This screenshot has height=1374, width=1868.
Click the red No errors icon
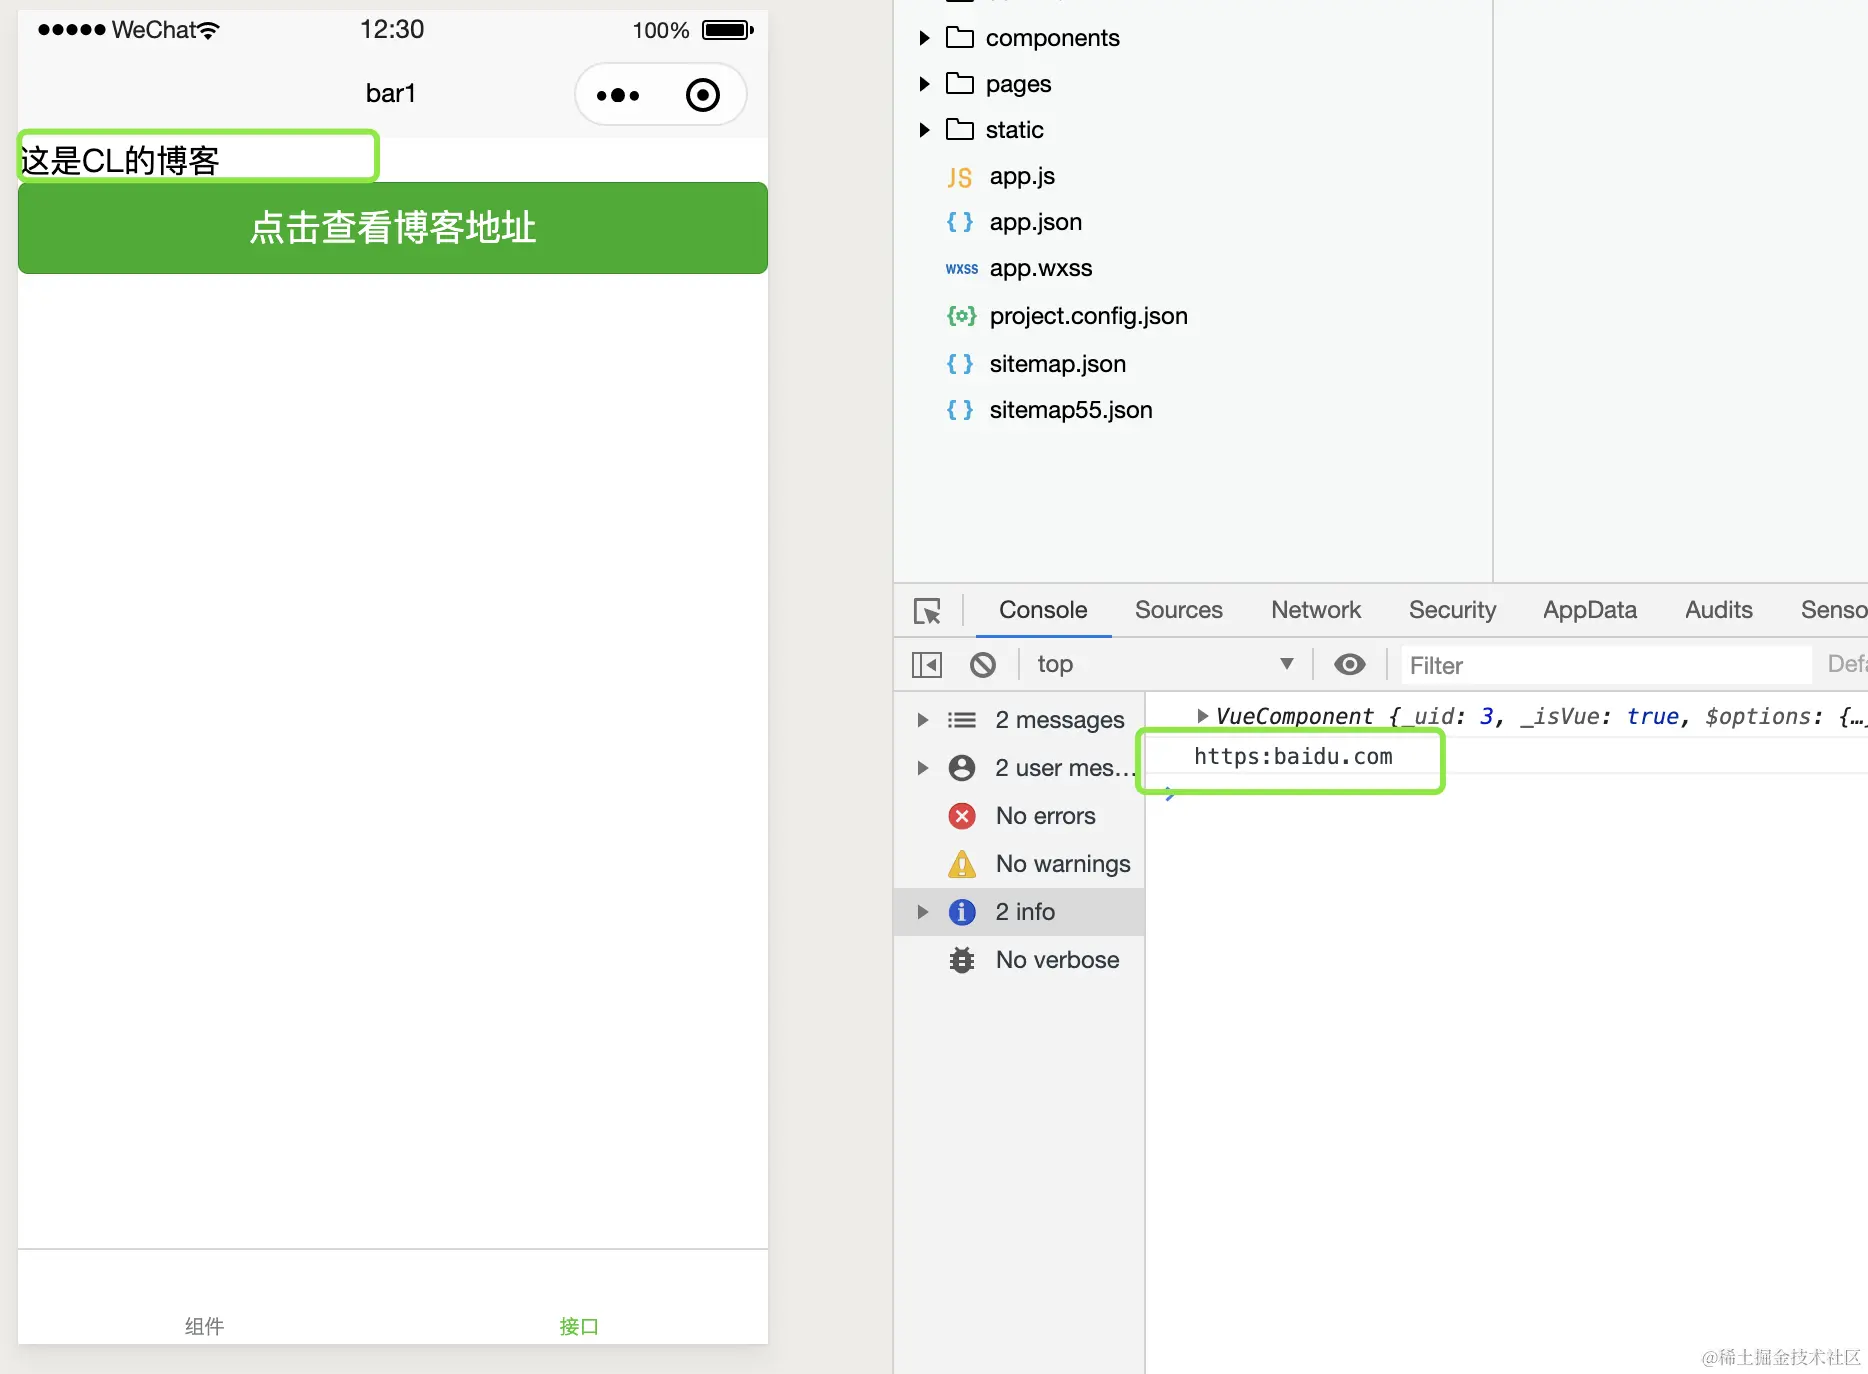(962, 816)
